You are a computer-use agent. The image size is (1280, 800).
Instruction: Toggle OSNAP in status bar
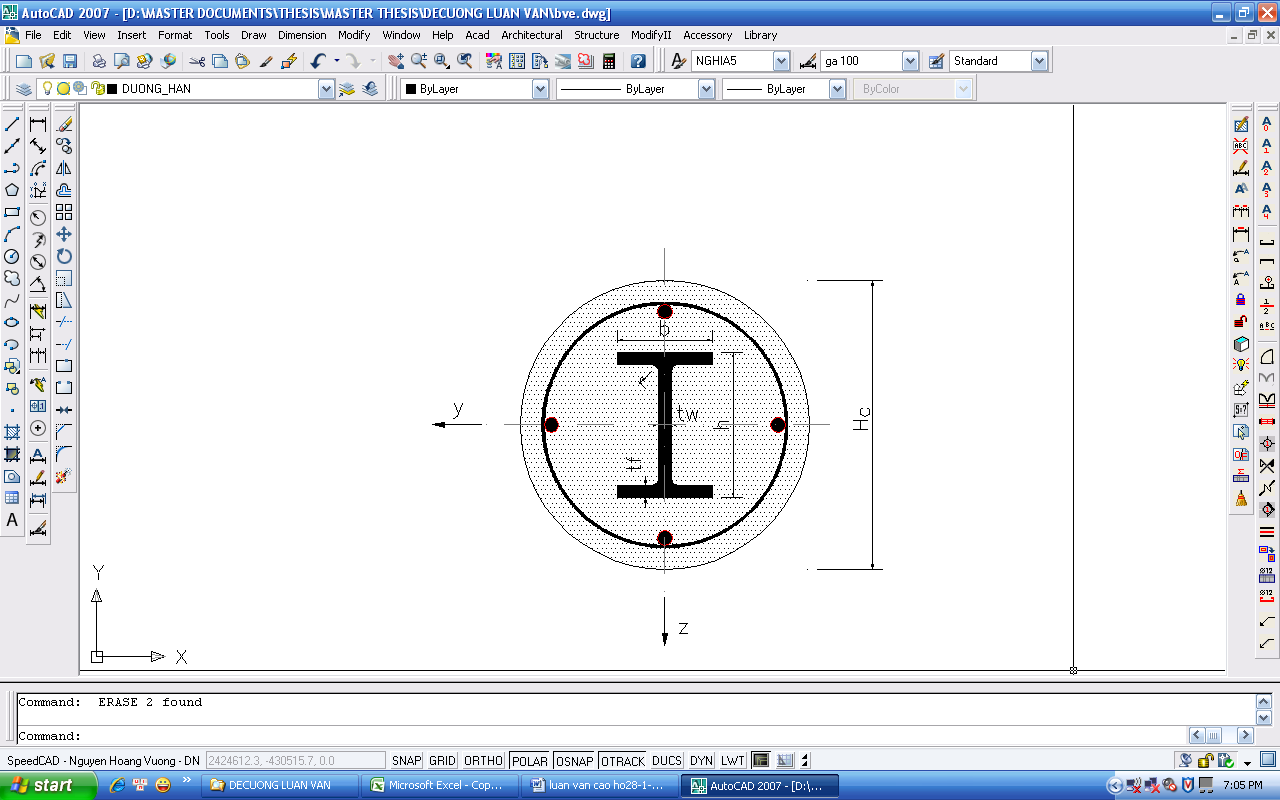(575, 761)
